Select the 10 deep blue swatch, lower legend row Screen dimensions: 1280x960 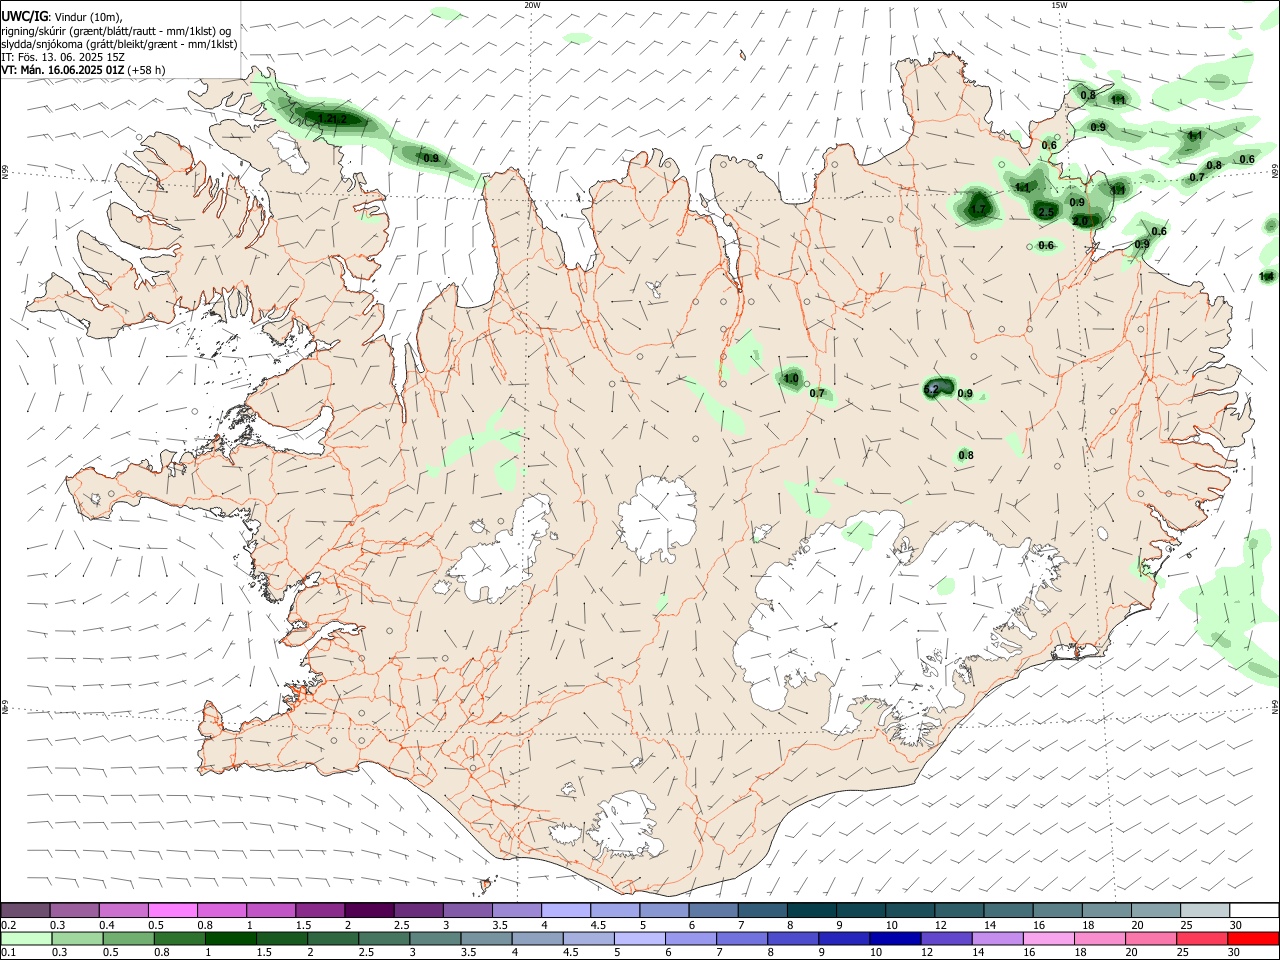(x=893, y=938)
